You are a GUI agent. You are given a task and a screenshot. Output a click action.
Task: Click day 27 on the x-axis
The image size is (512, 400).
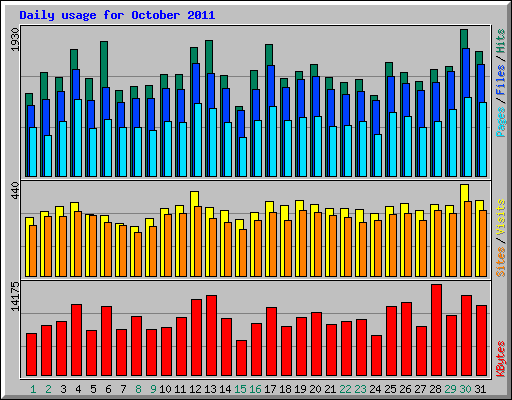pyautogui.click(x=420, y=389)
